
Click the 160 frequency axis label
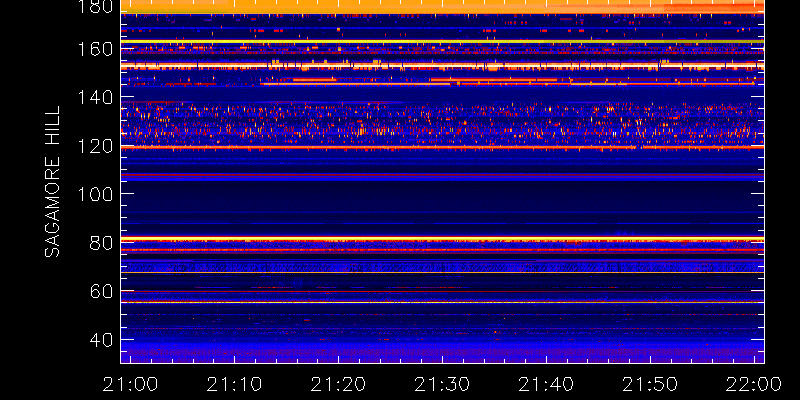click(95, 49)
